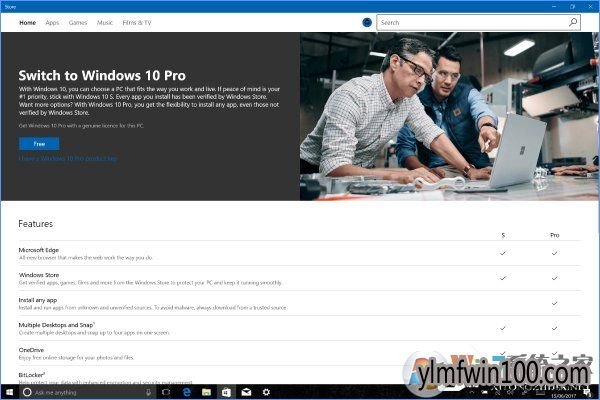Viewport: 600px width, 400px height.
Task: Click 'Multiple Desktops and Snap' feature title
Action: pos(56,325)
